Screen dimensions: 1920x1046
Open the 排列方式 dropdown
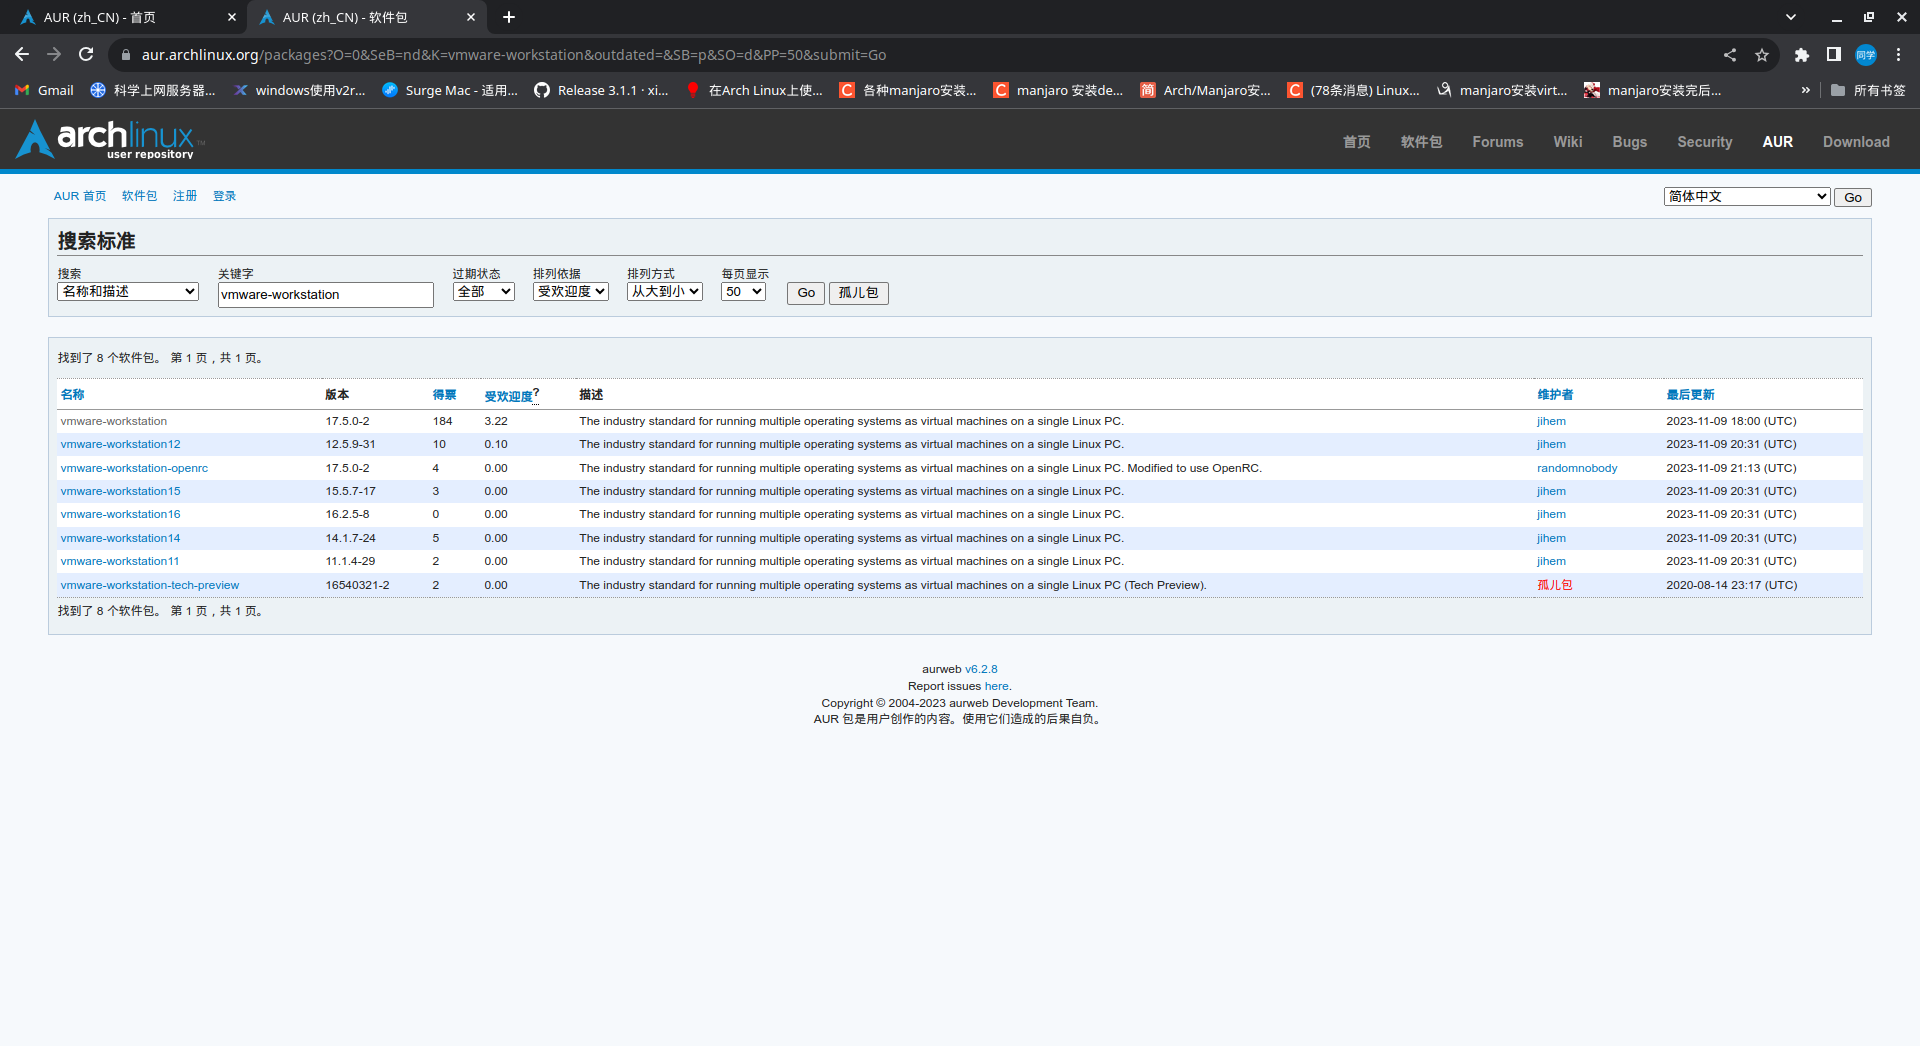(x=665, y=292)
